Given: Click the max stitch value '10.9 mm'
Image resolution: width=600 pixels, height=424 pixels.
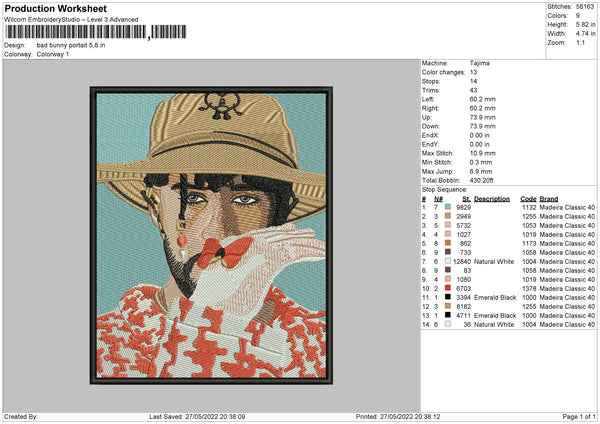Looking at the screenshot, I should point(483,153).
